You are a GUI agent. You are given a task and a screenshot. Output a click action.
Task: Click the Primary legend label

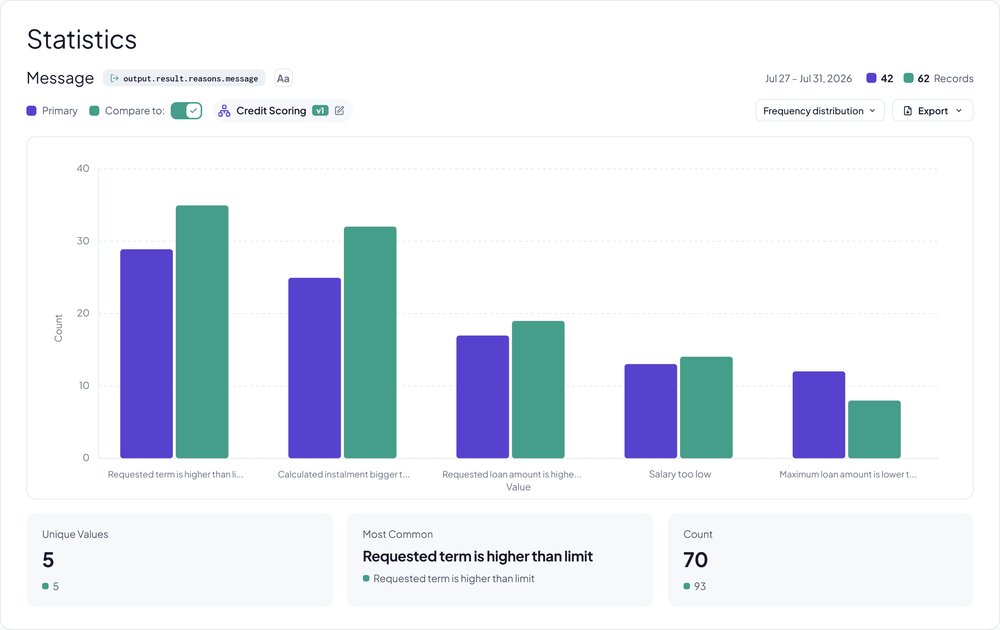(x=59, y=111)
